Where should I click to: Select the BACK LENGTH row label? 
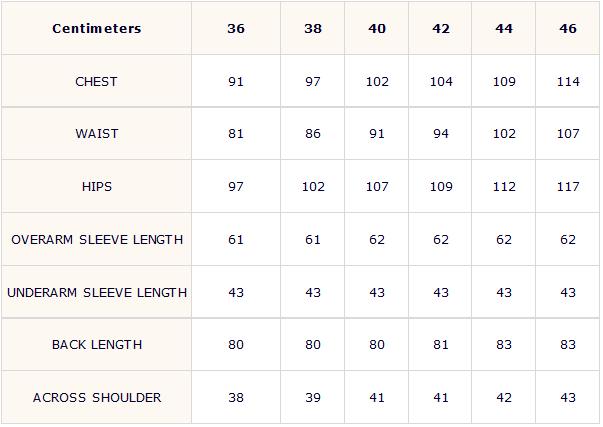97,345
